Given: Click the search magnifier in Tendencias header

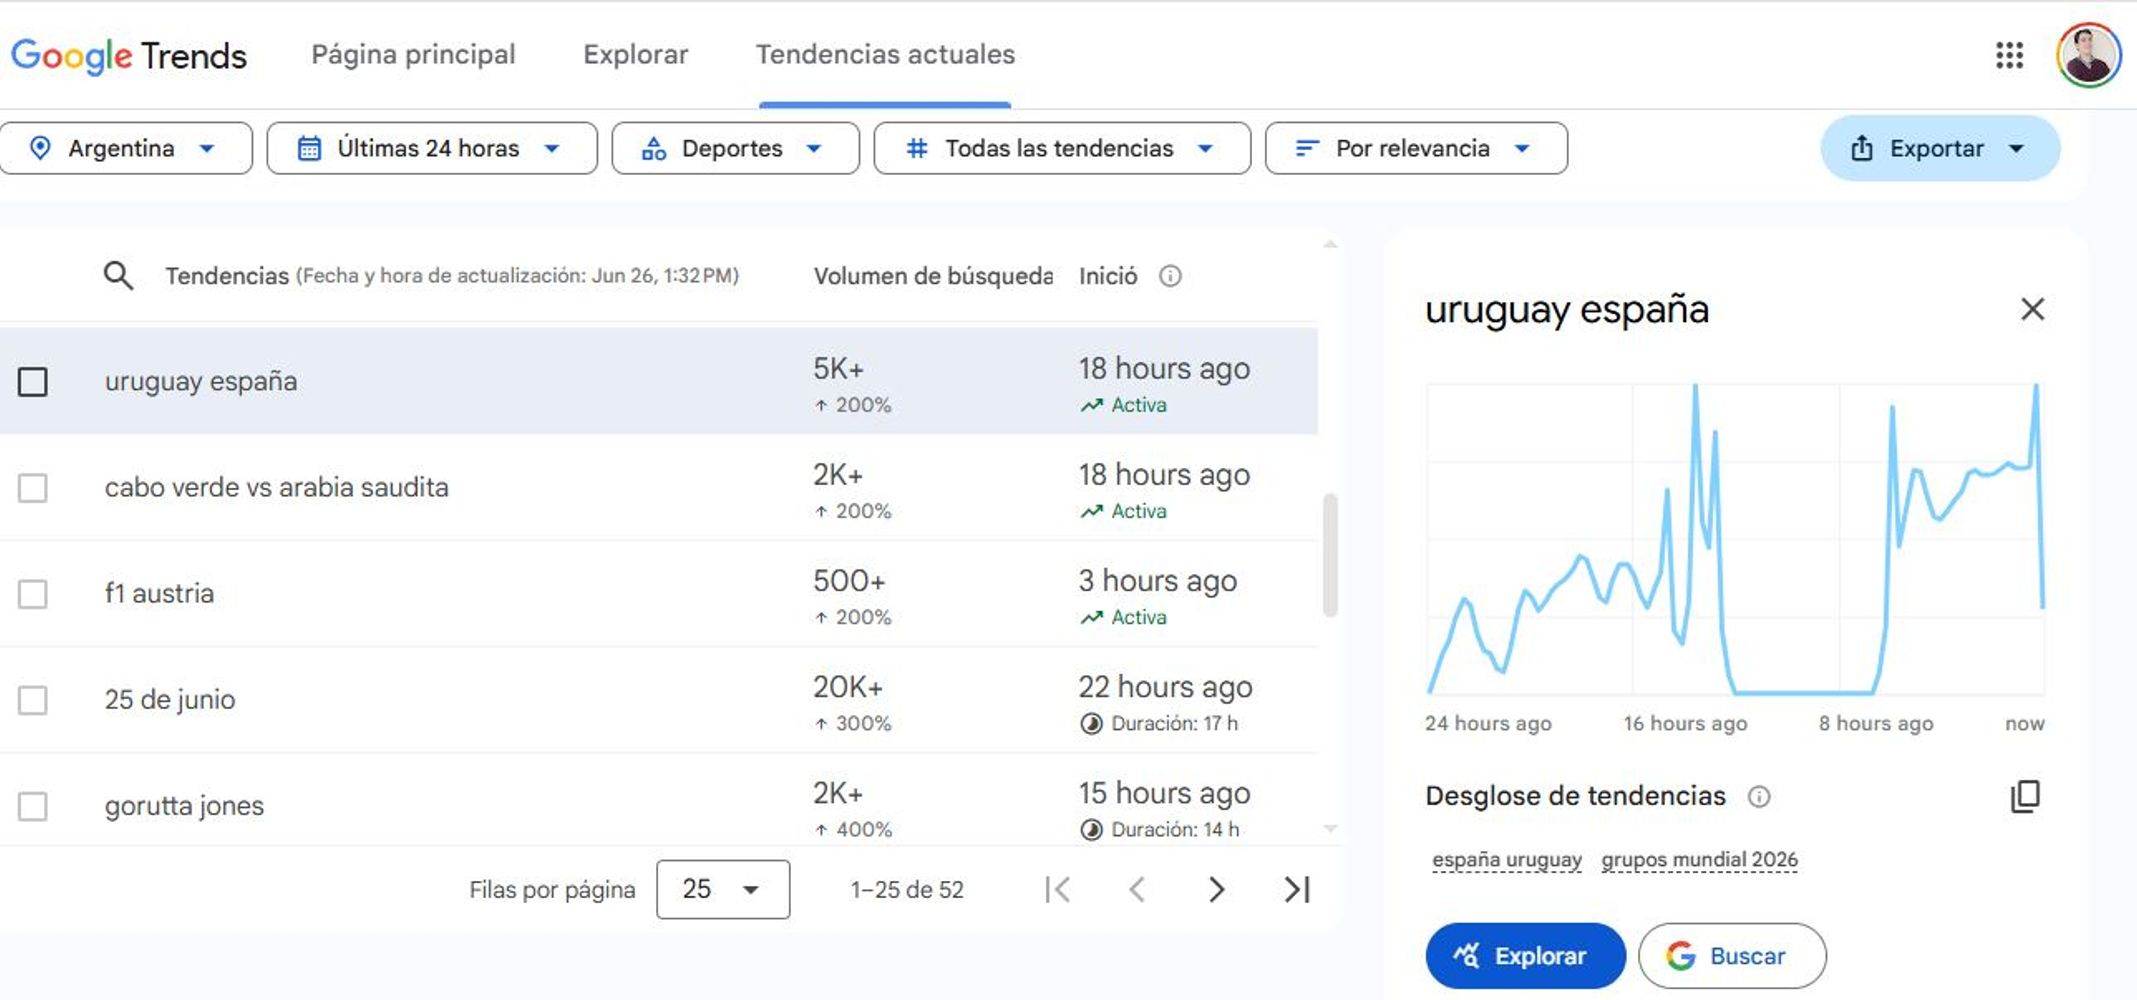Looking at the screenshot, I should 118,275.
